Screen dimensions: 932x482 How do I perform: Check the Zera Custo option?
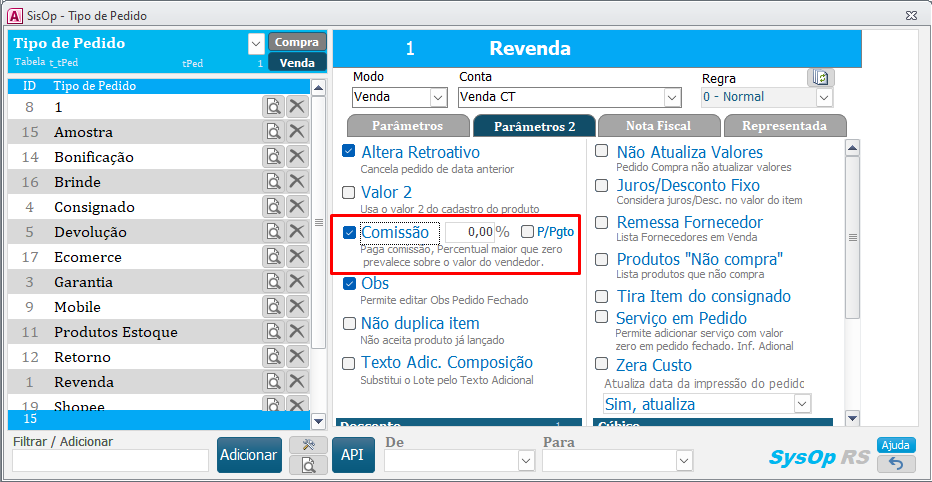602,364
